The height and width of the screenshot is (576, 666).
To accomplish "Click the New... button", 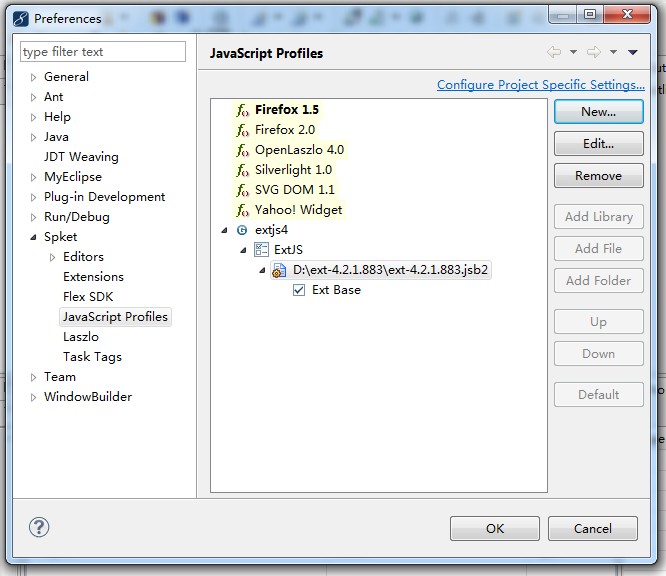I will (x=598, y=112).
